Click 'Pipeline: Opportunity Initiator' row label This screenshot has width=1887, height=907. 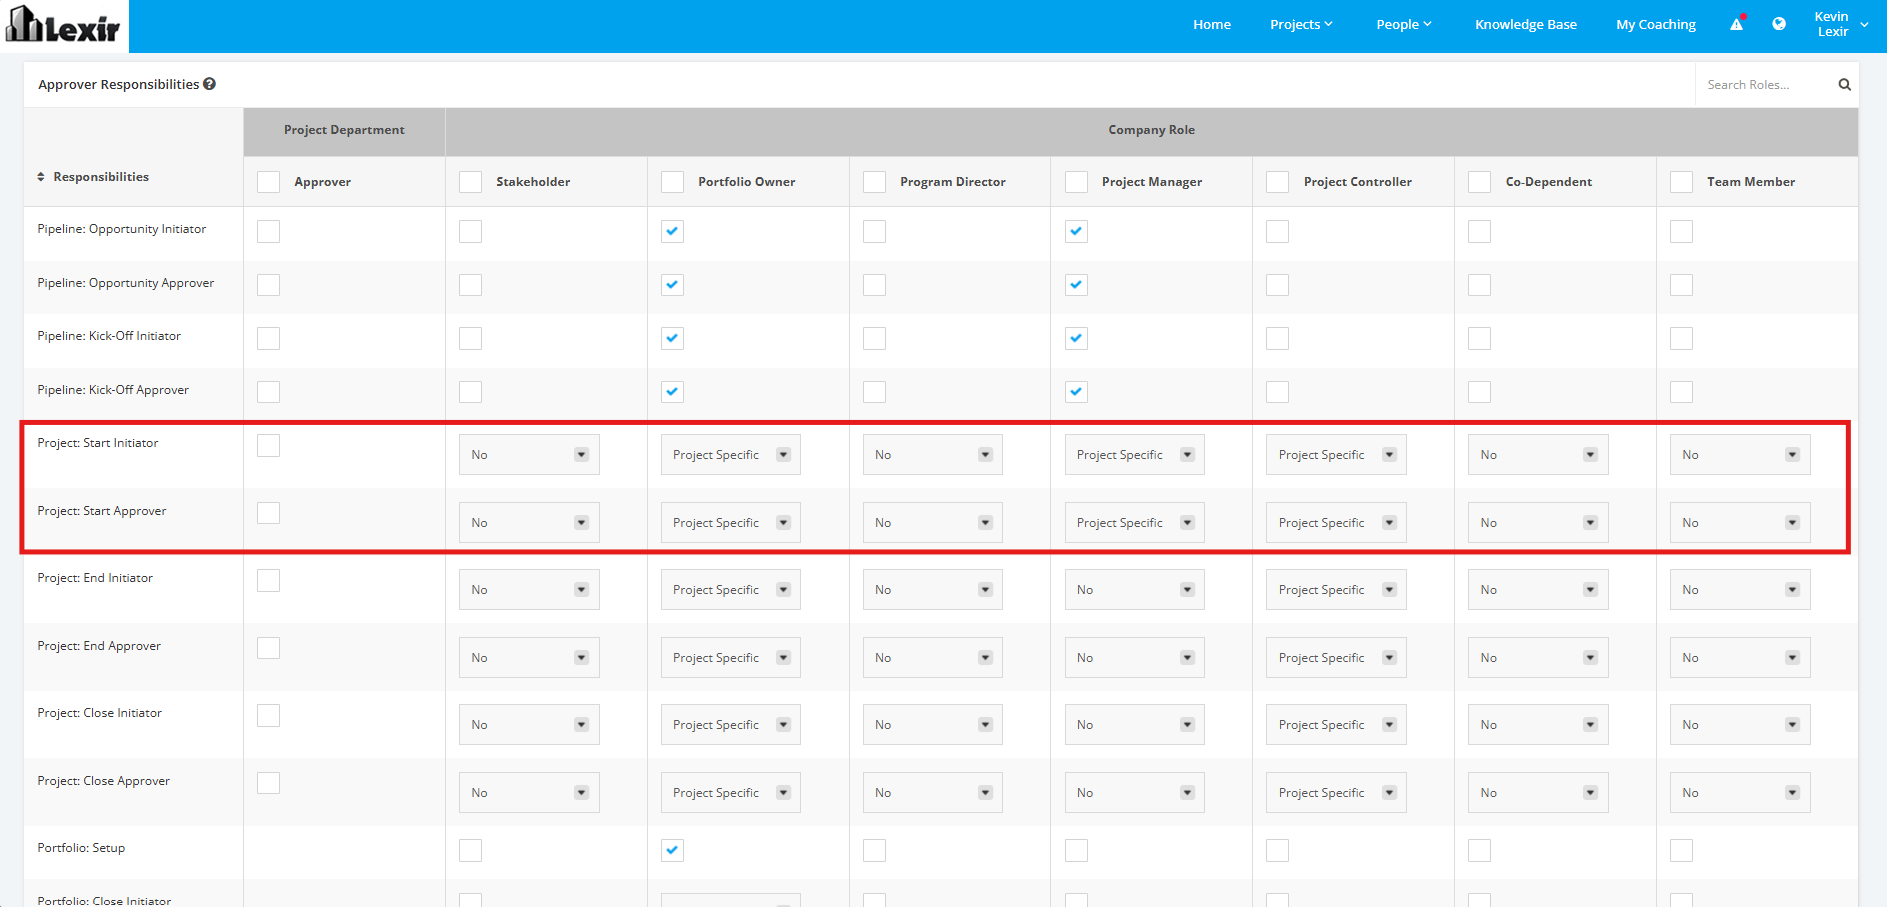(x=122, y=229)
